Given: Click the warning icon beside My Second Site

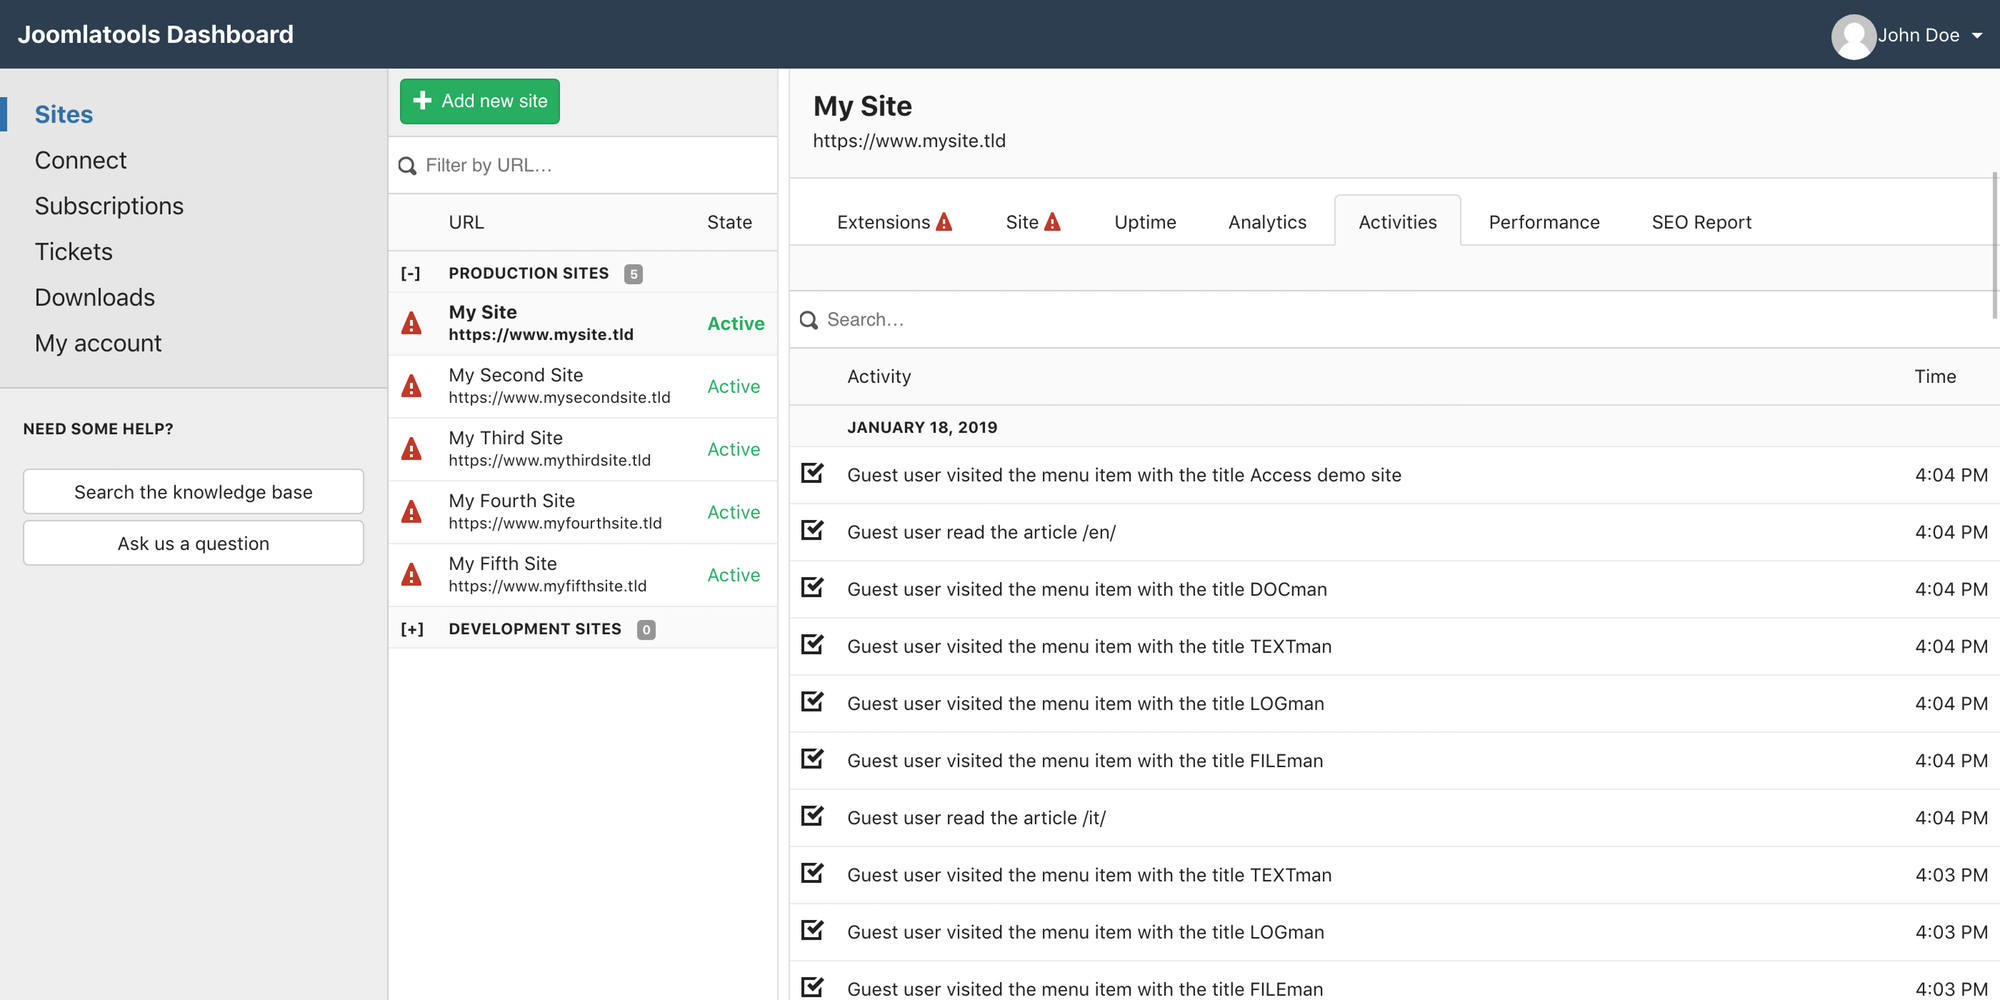Looking at the screenshot, I should (x=411, y=386).
